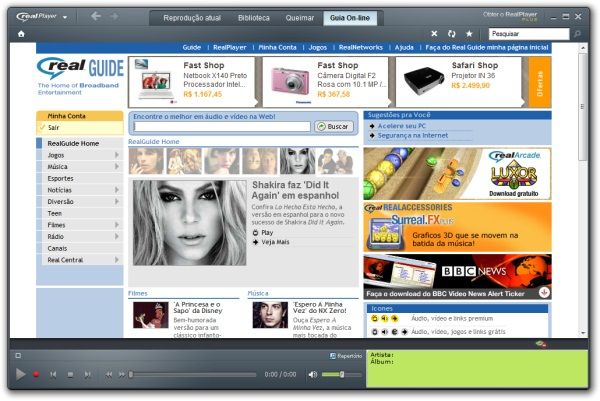Click the Buscar search button

click(x=334, y=126)
